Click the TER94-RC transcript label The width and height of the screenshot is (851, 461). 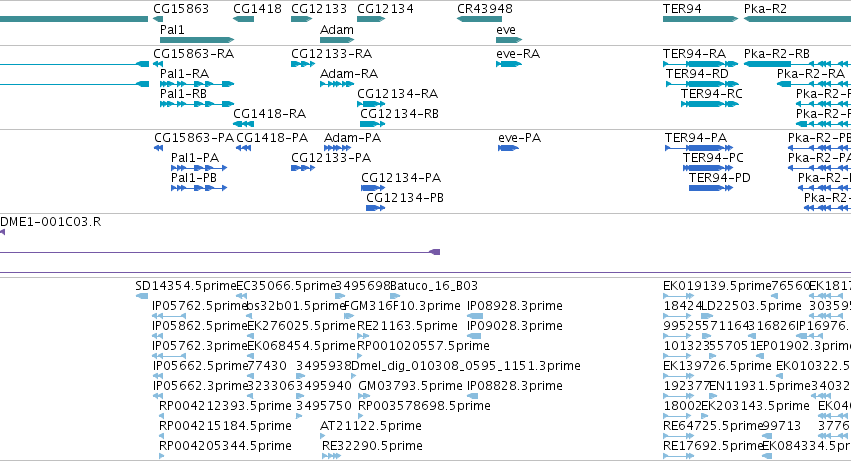pos(712,94)
